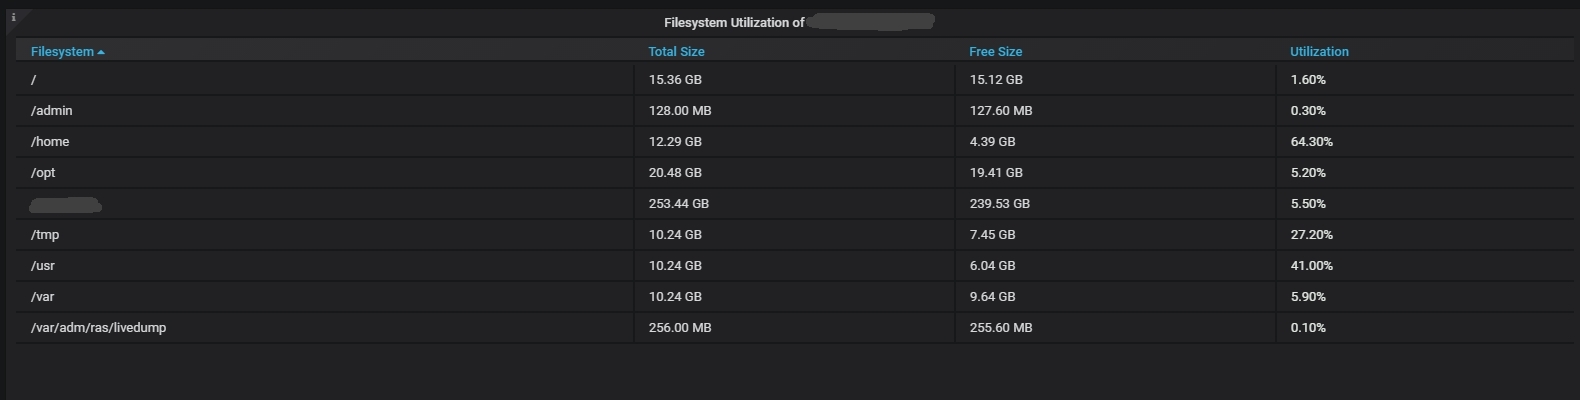Click the 253.44 GB total size cell
1580x400 pixels.
click(678, 204)
